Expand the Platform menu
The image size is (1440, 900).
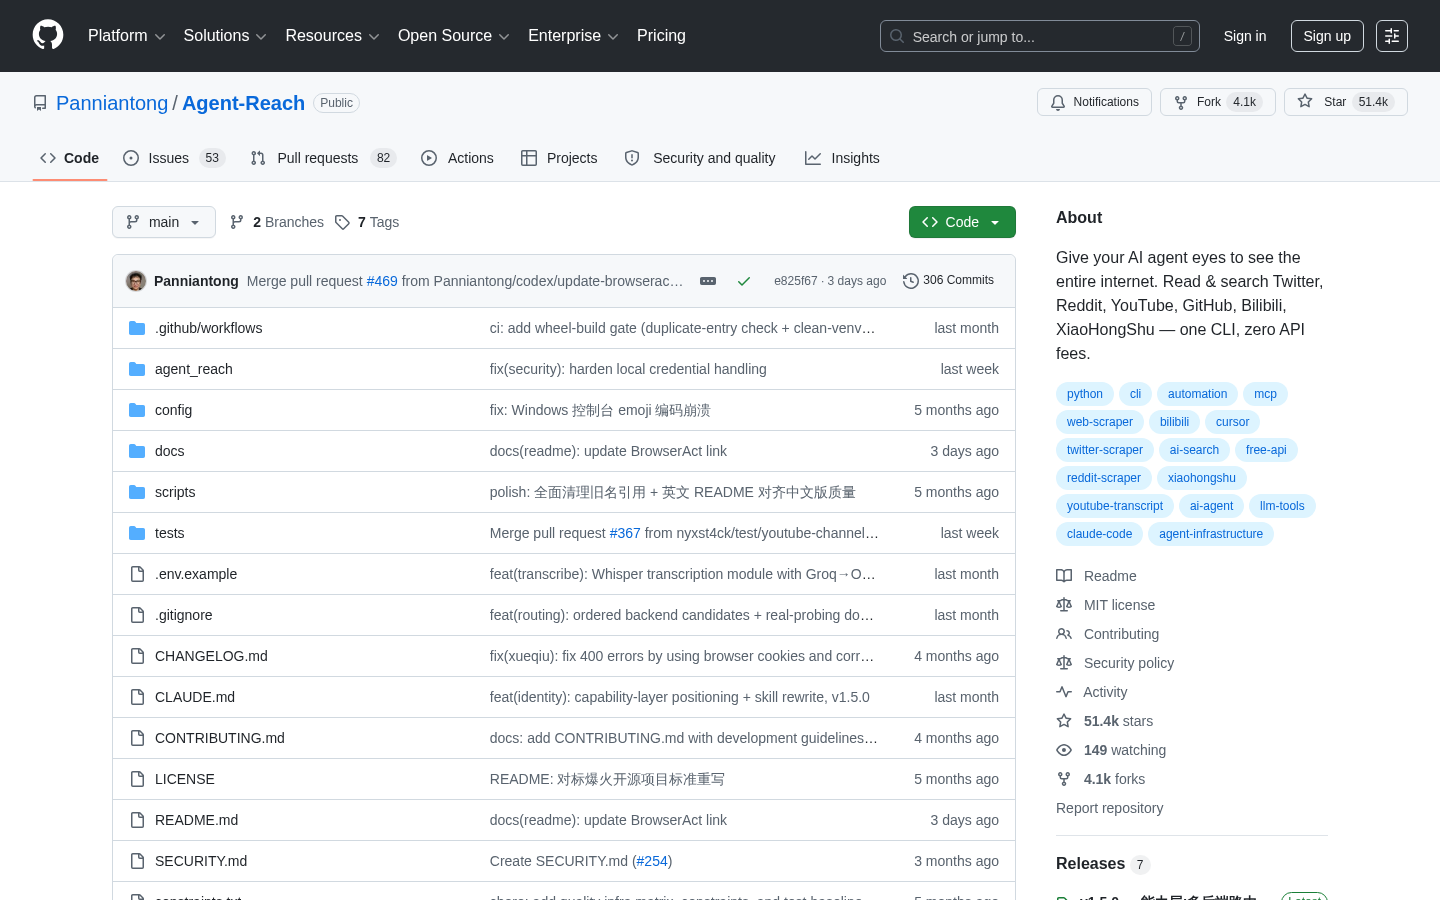click(x=126, y=36)
